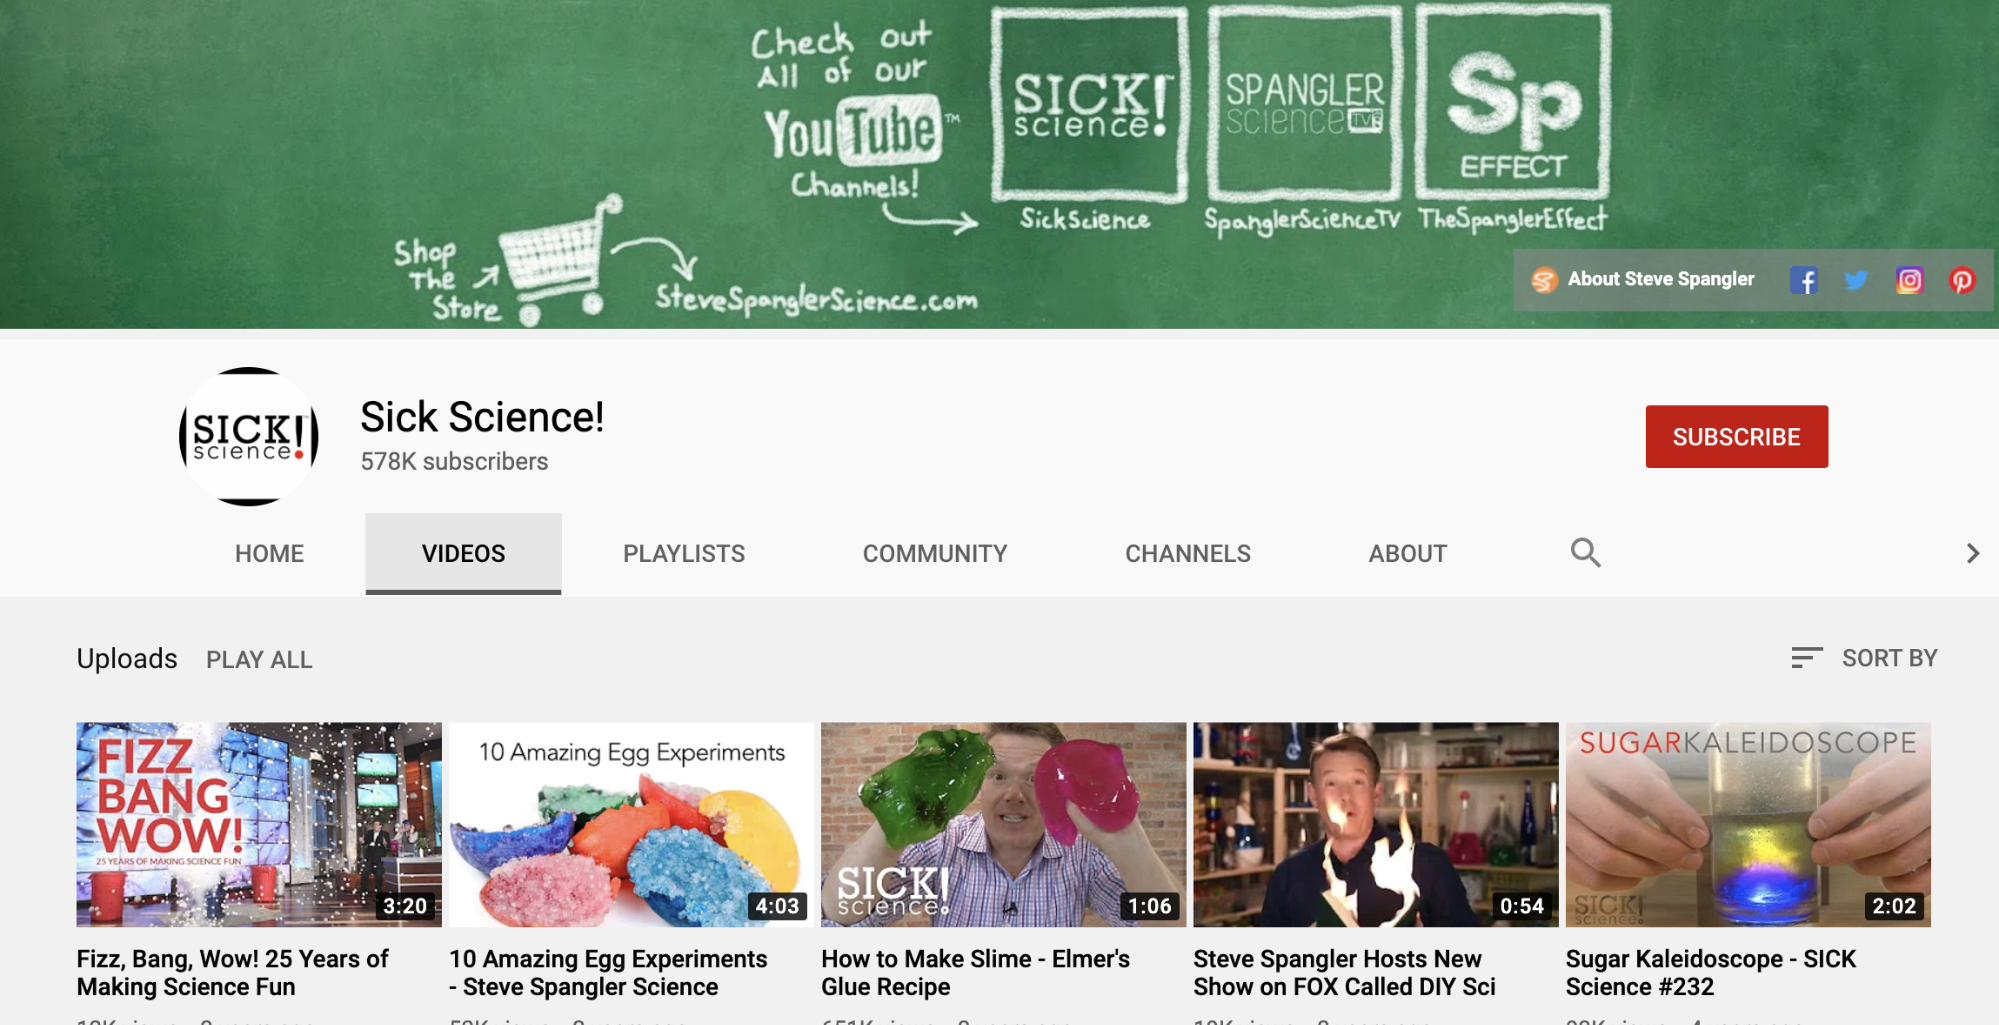Click the SICK! science box in banner

click(1089, 103)
